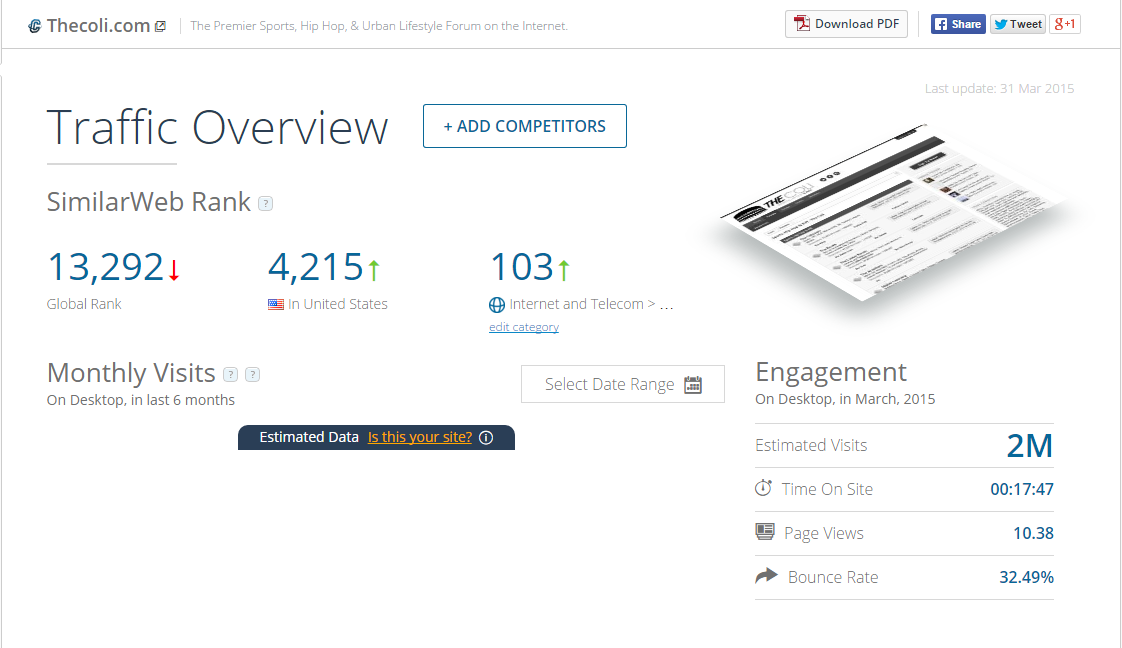Image resolution: width=1122 pixels, height=648 pixels.
Task: Click Last update: 31 Mar 2015 text
Action: click(x=999, y=89)
